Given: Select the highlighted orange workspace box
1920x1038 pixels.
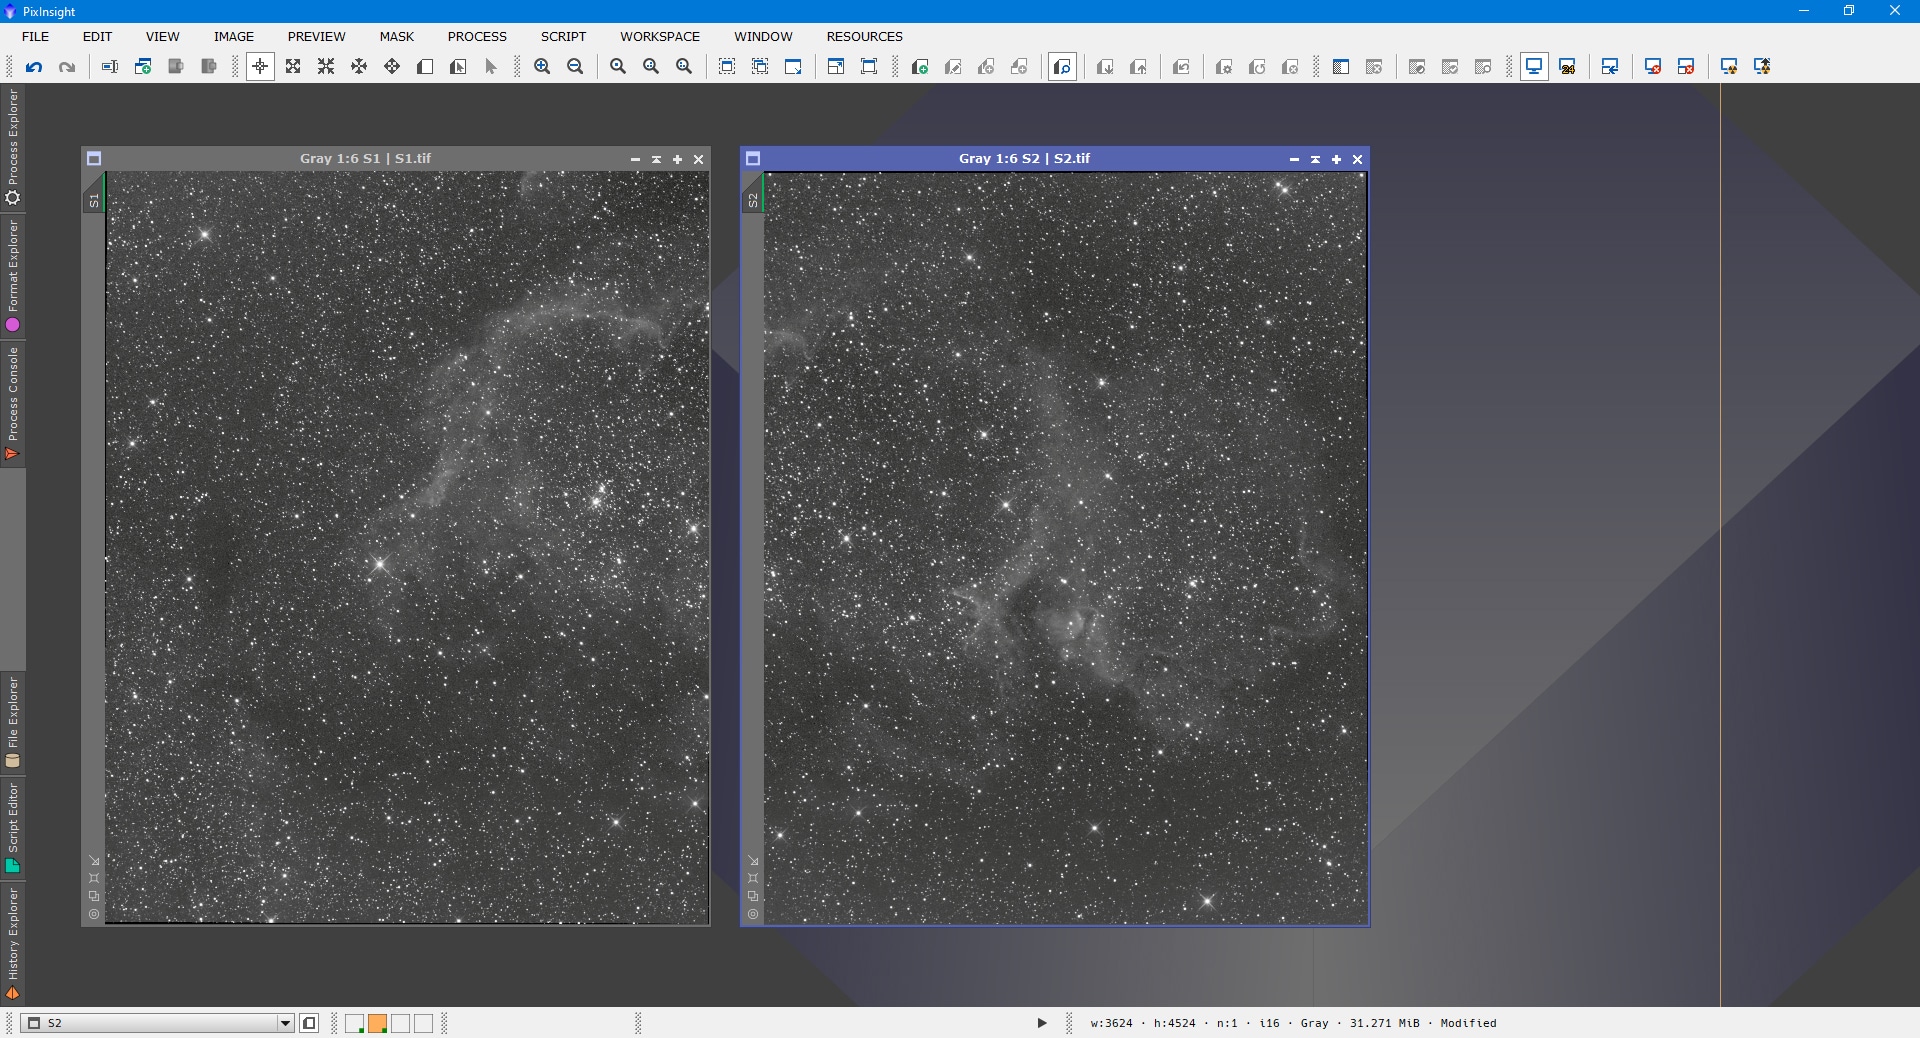Looking at the screenshot, I should pyautogui.click(x=378, y=1023).
